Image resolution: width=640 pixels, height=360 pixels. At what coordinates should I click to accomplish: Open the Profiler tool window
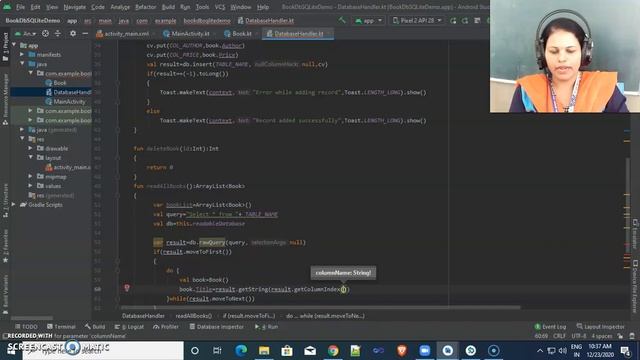[166, 327]
